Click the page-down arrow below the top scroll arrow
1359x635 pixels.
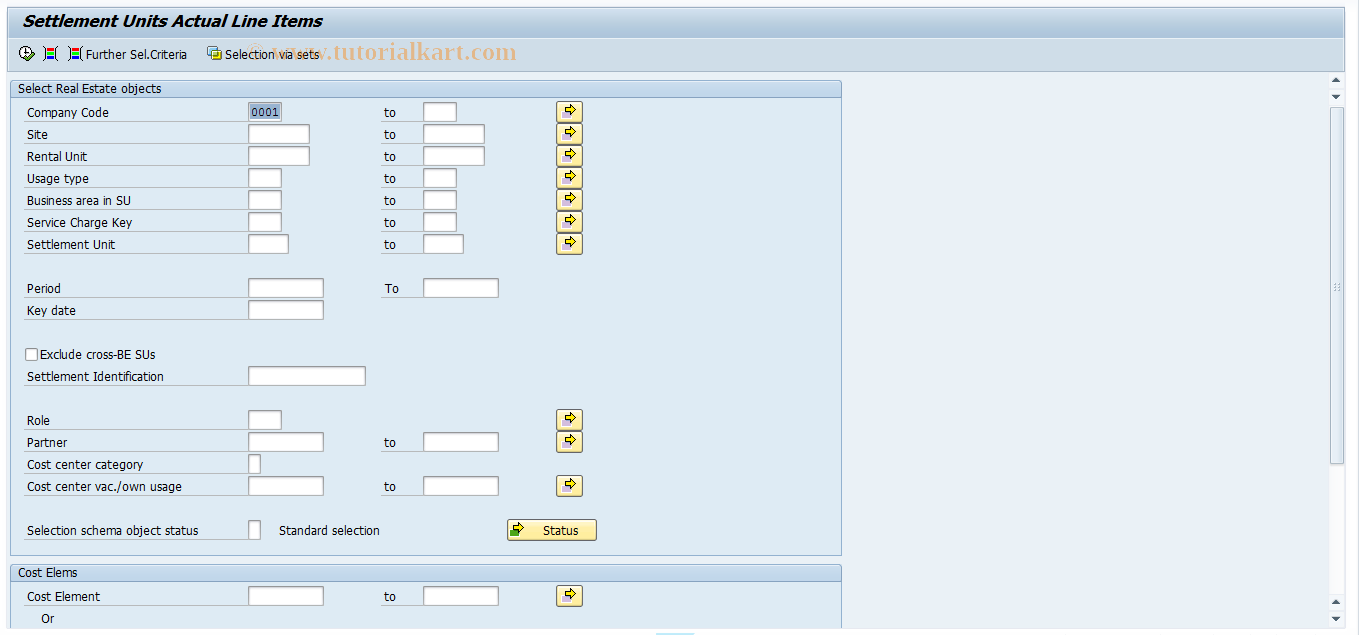(x=1337, y=97)
